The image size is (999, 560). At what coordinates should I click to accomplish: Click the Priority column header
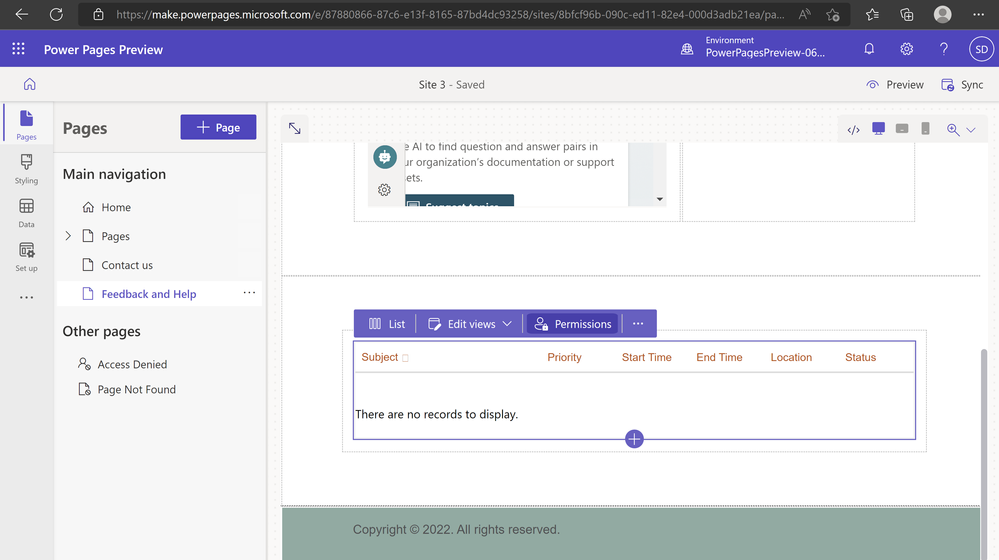pos(564,357)
